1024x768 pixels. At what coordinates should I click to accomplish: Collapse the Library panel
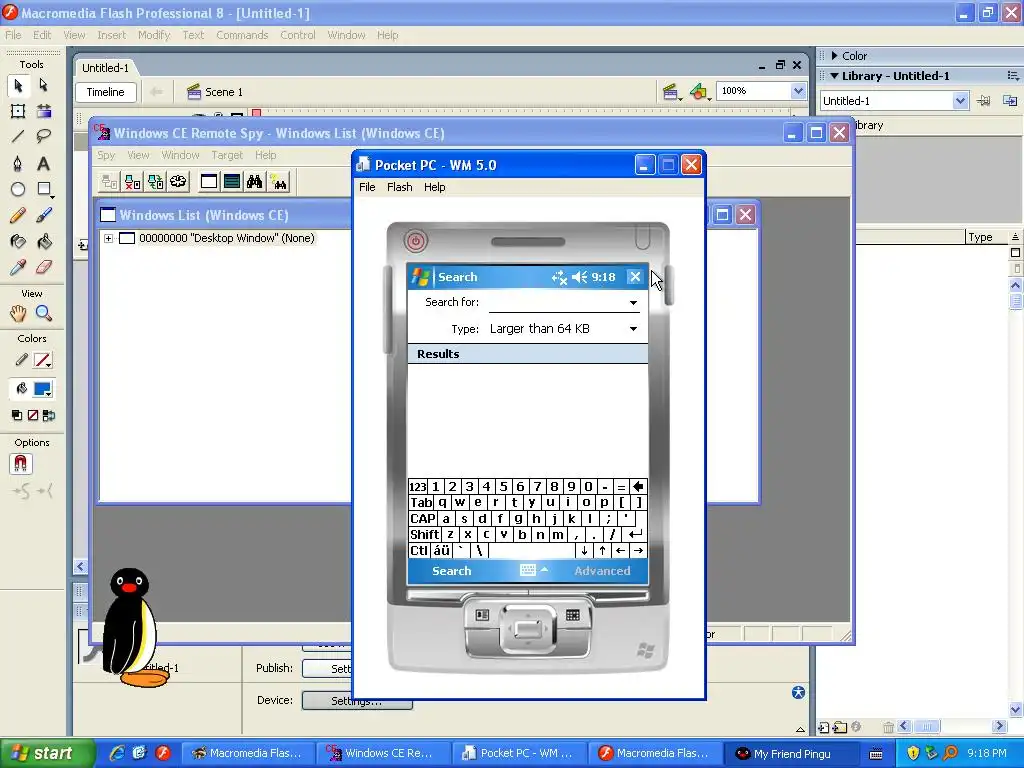click(x=834, y=76)
